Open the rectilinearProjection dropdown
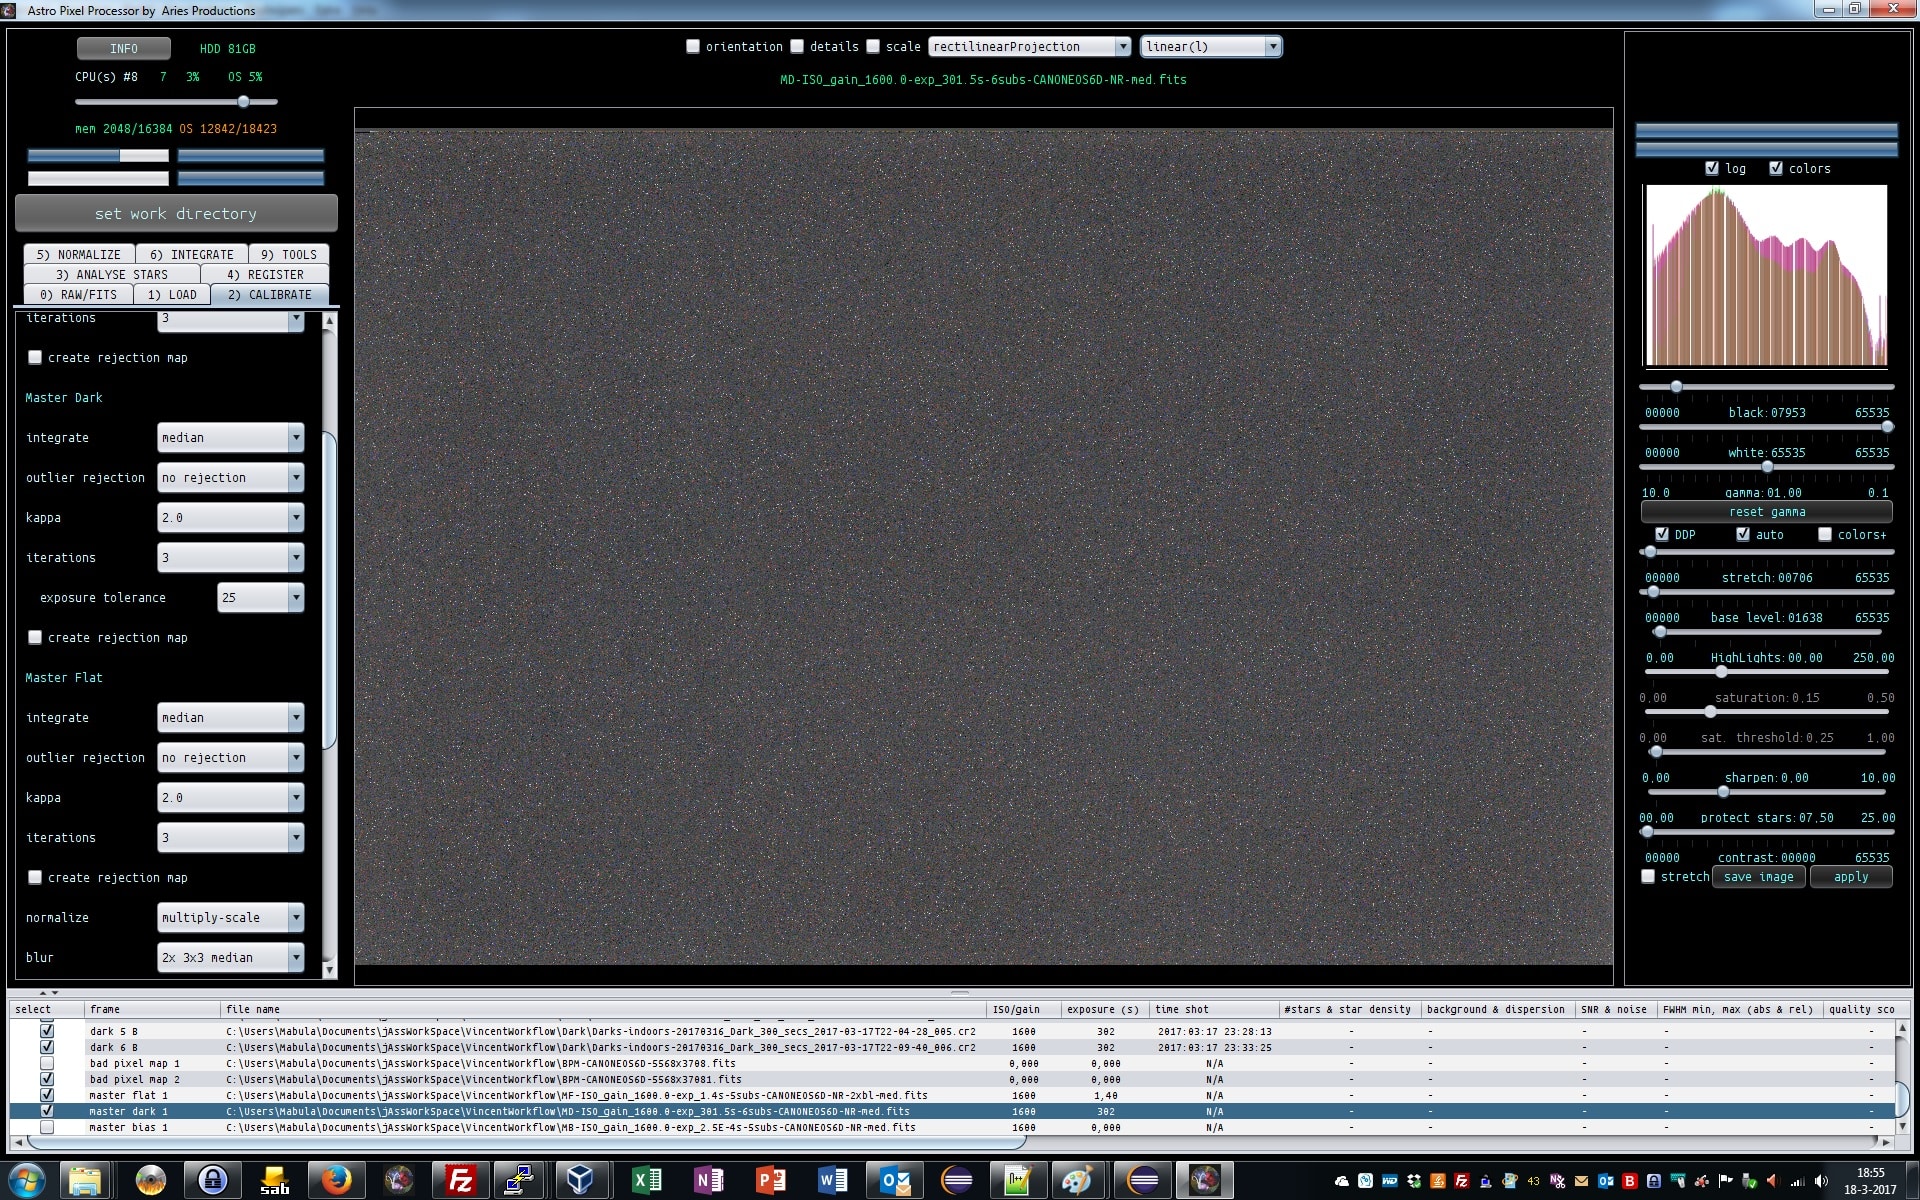1920x1200 pixels. coord(1029,46)
